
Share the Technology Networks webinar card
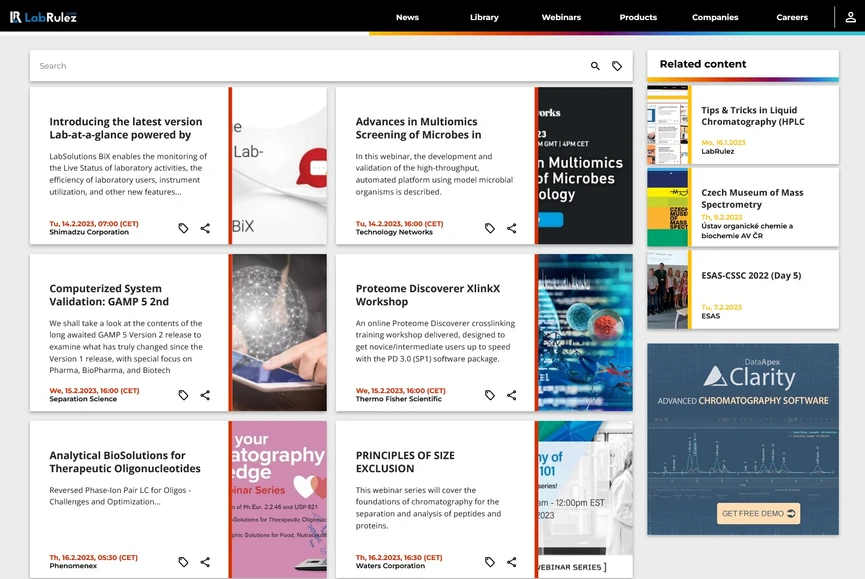[x=511, y=228]
